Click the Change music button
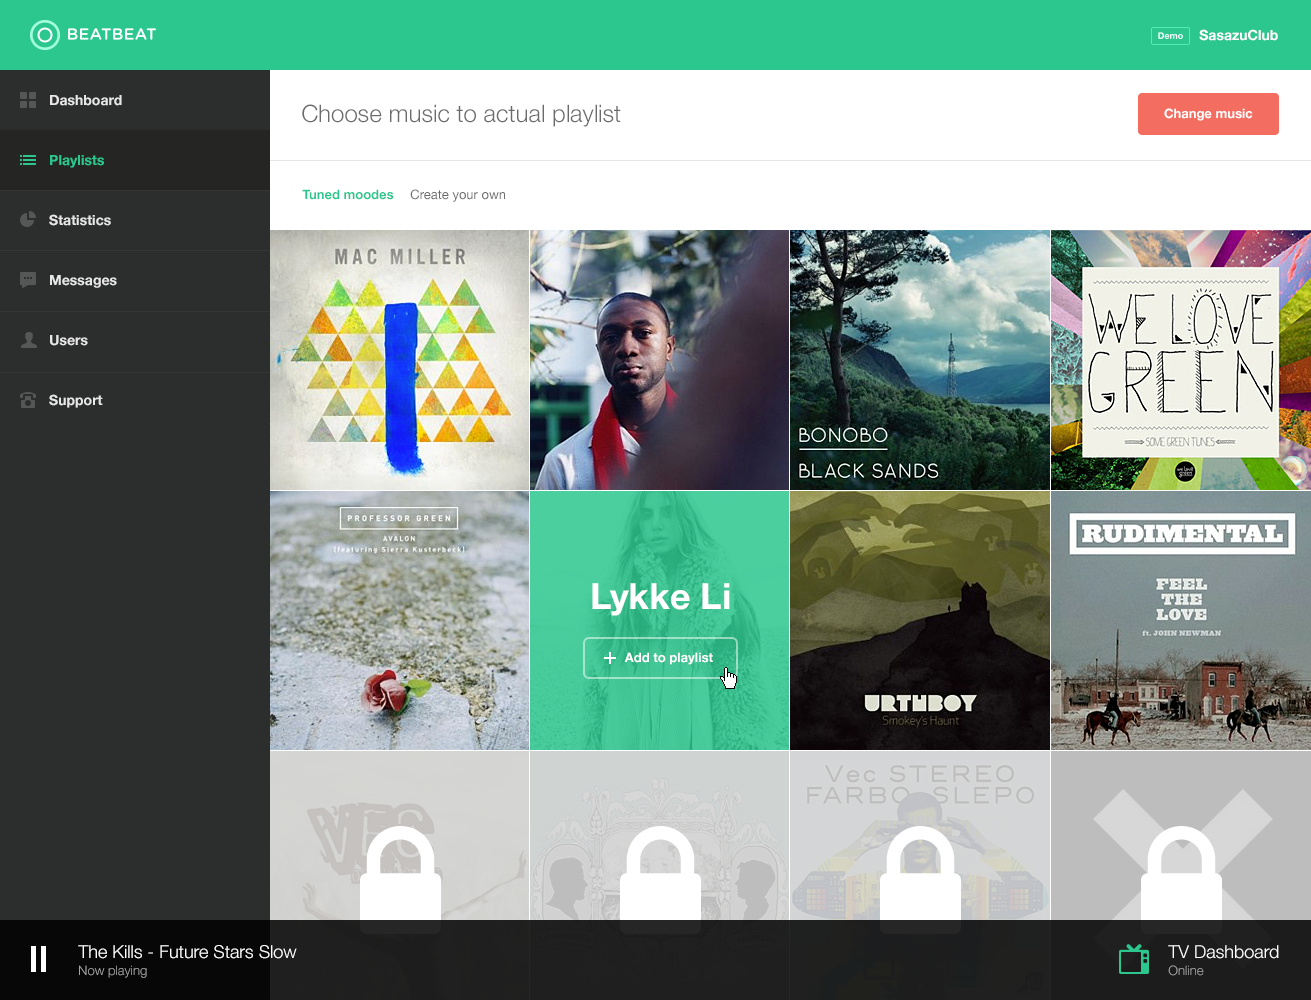This screenshot has height=1000, width=1311. click(1208, 114)
